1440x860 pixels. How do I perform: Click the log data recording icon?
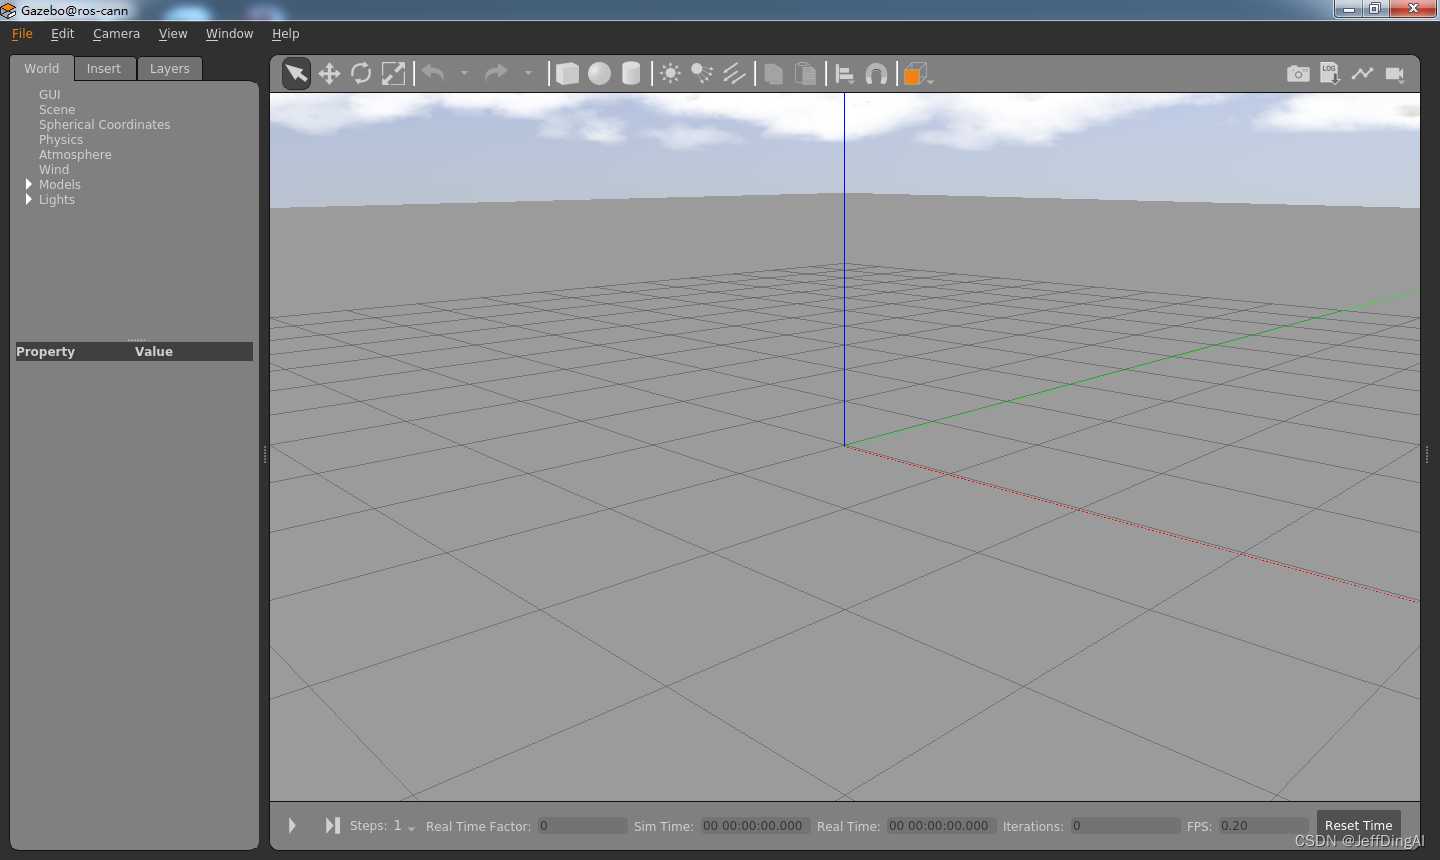(x=1330, y=74)
